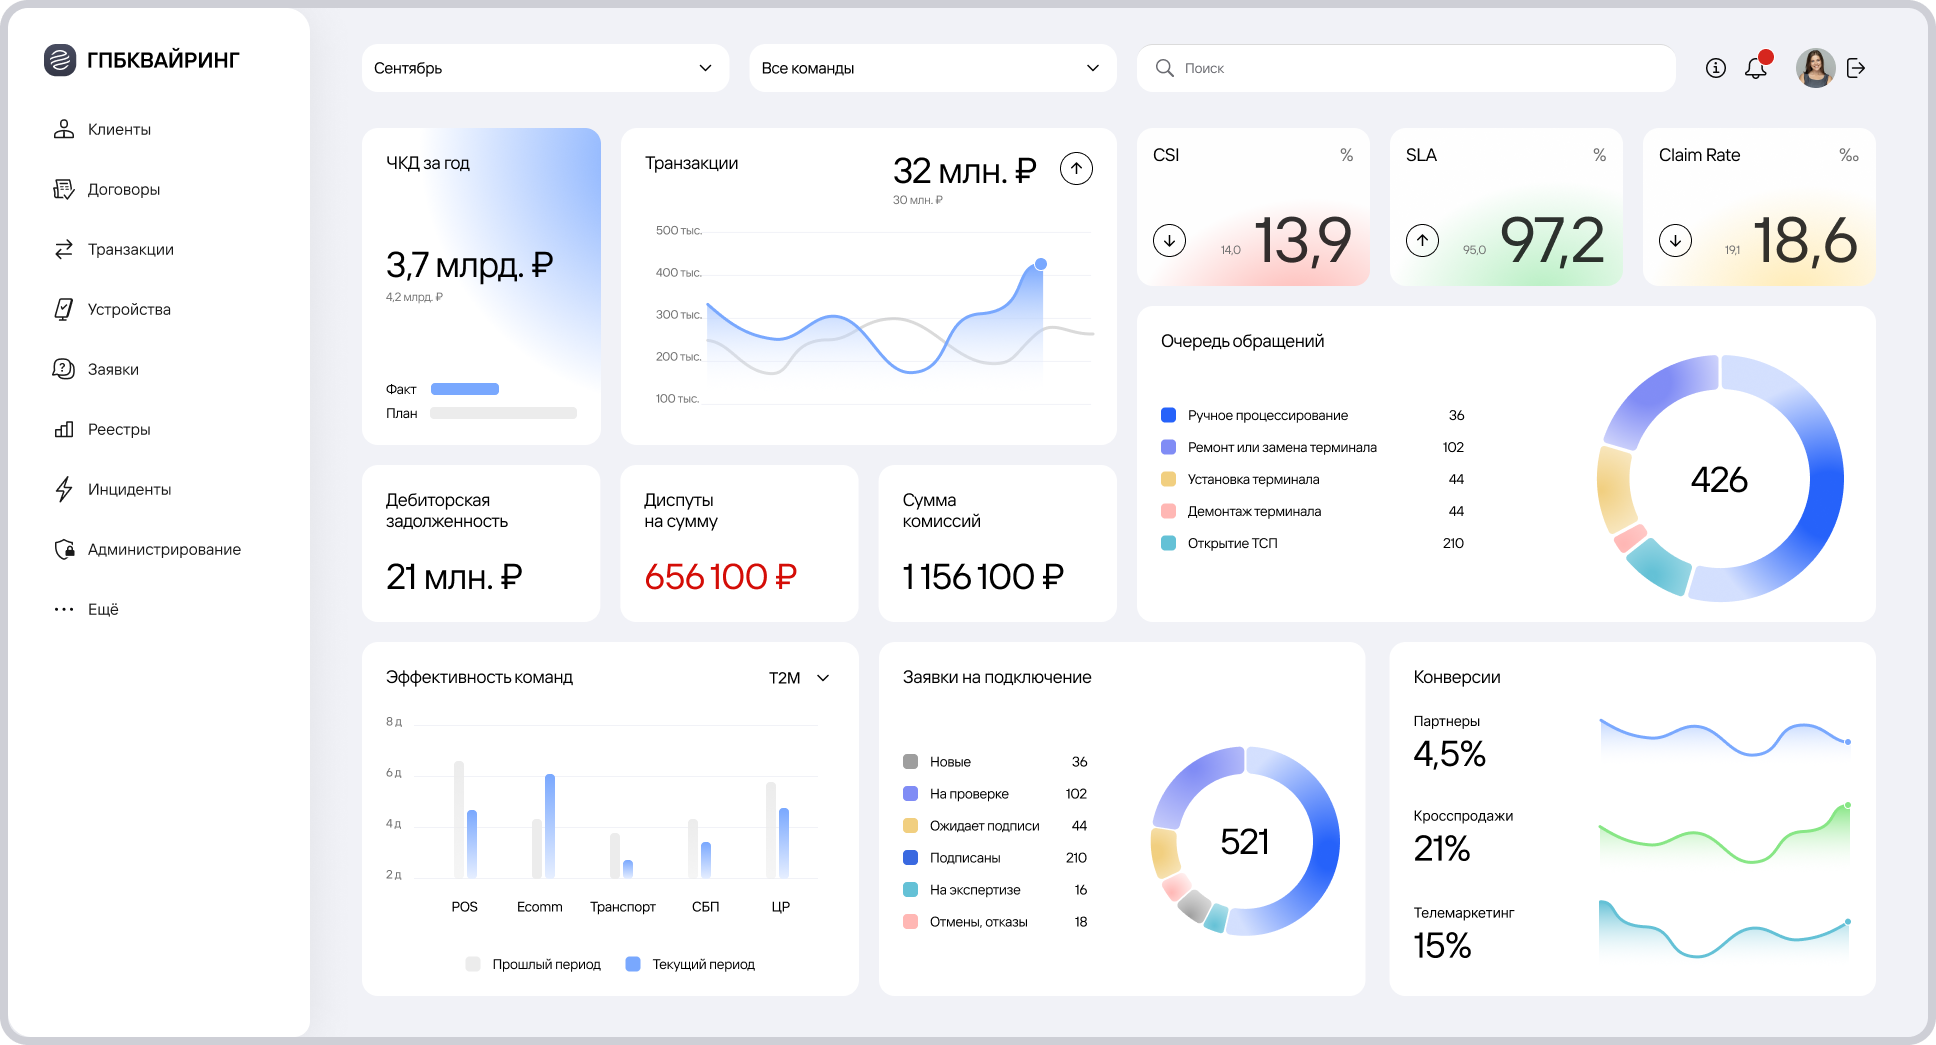Open the T2M period dropdown
This screenshot has width=1936, height=1045.
799,678
